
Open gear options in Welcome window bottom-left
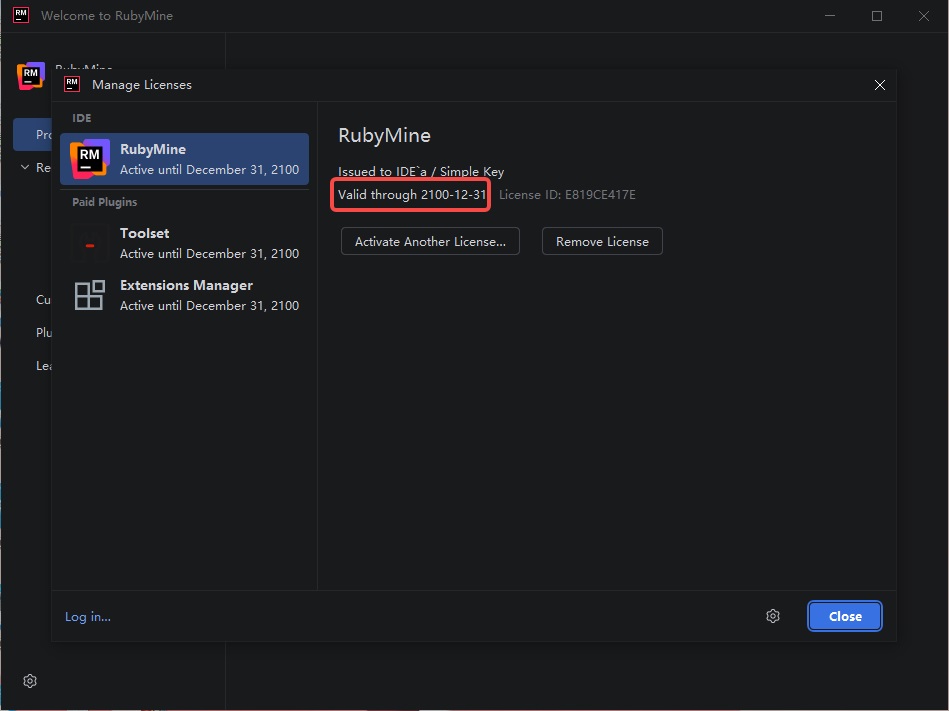[30, 681]
